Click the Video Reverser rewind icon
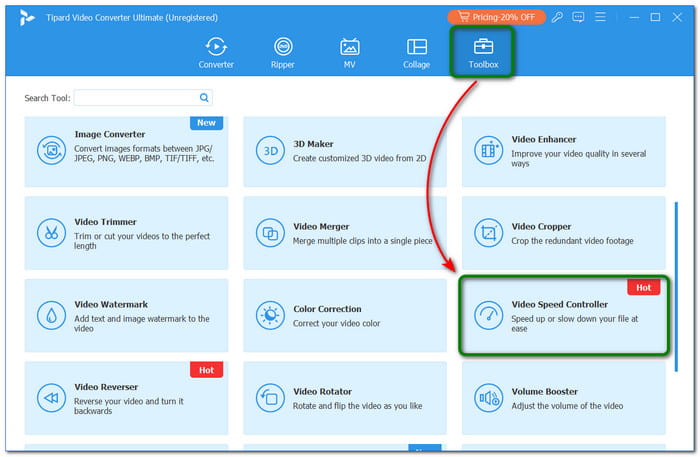 pyautogui.click(x=51, y=398)
